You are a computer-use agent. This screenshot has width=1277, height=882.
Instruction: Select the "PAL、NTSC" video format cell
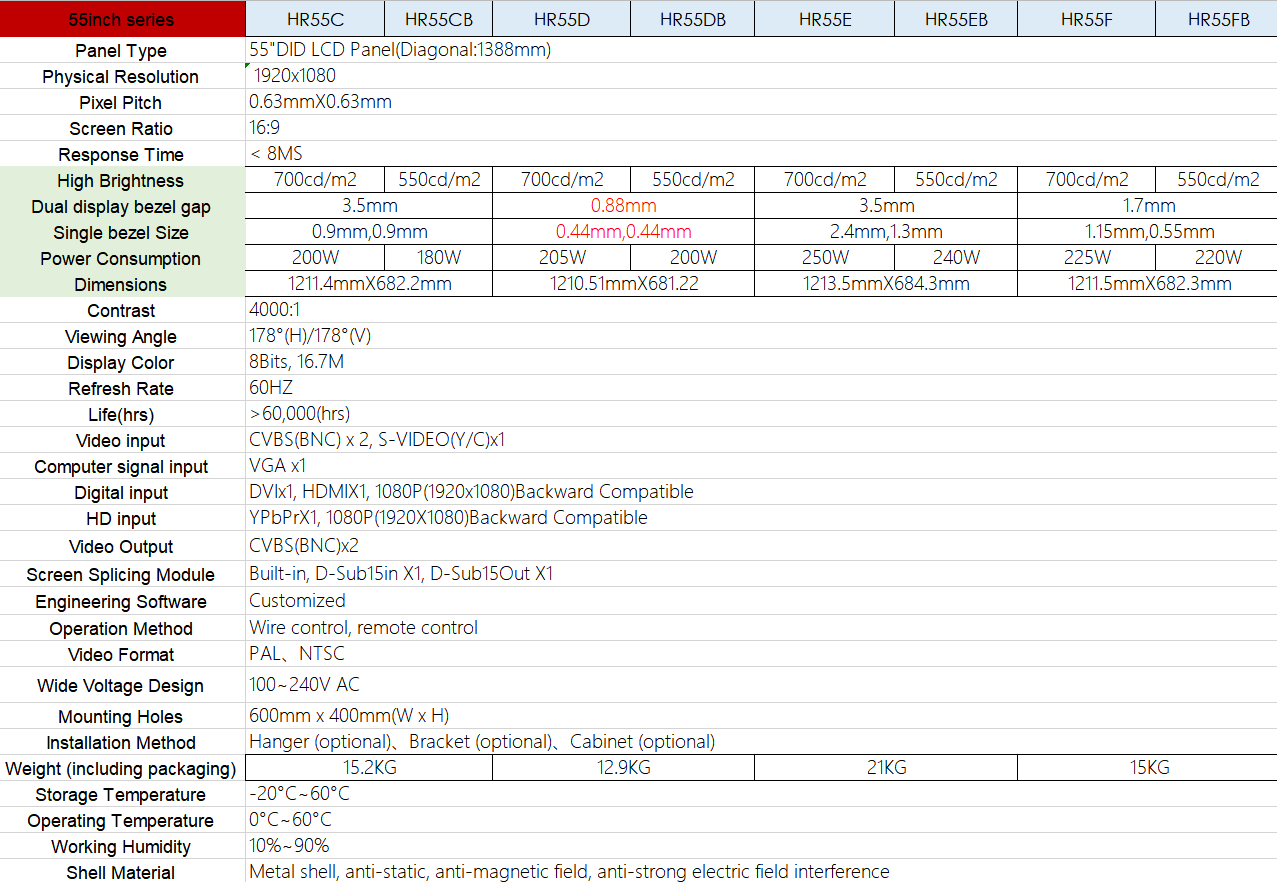296,654
